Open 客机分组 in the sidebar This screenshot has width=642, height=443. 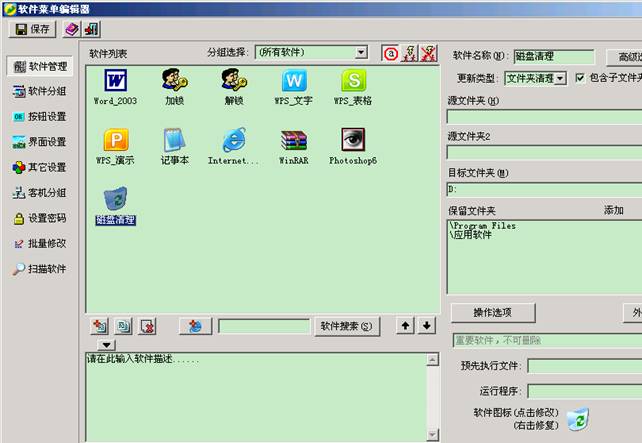(x=40, y=193)
